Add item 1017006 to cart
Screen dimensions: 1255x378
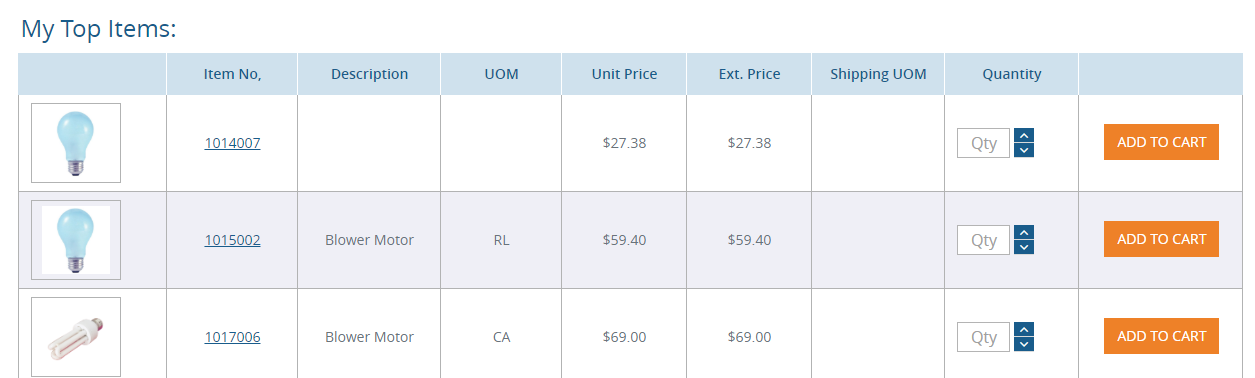[x=1161, y=336]
